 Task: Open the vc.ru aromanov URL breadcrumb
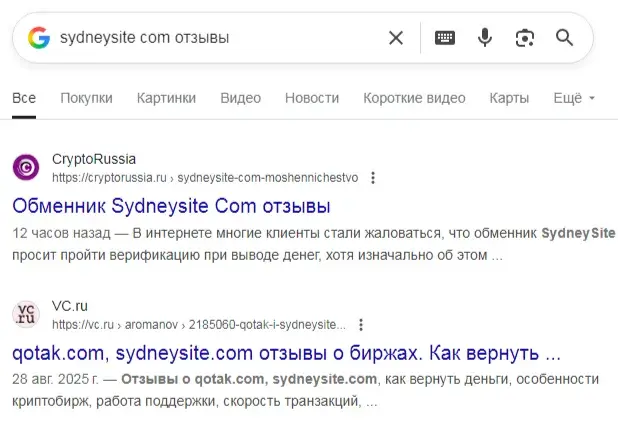tap(199, 325)
